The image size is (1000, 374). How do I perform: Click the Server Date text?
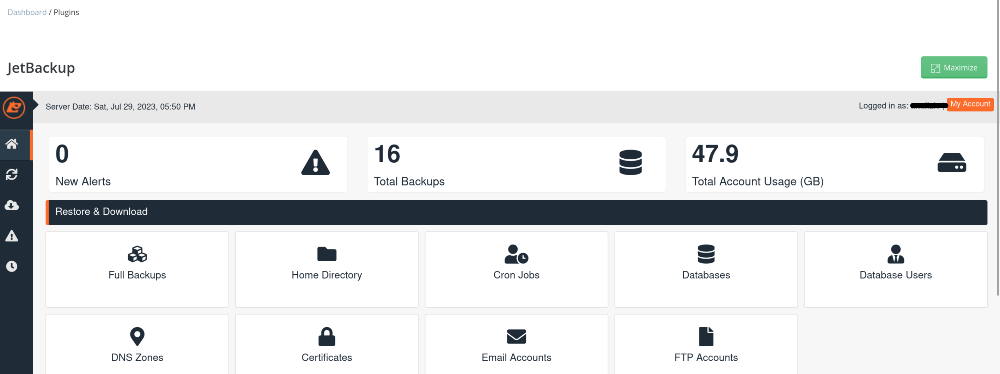click(x=121, y=107)
